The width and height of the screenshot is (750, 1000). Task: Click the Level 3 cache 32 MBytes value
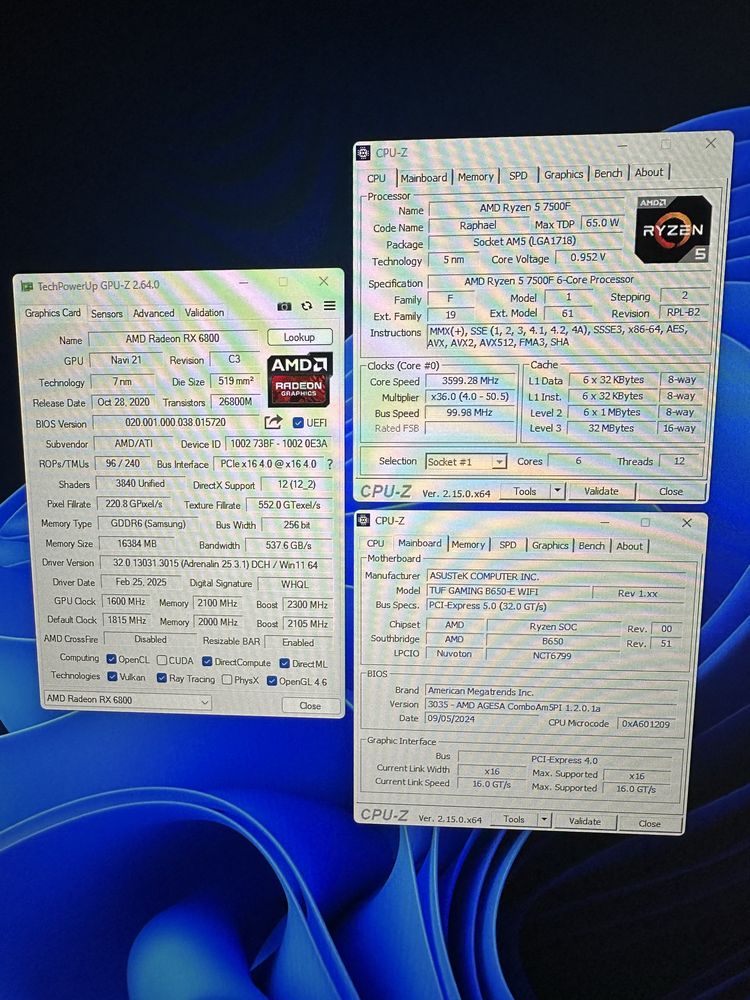tap(611, 429)
